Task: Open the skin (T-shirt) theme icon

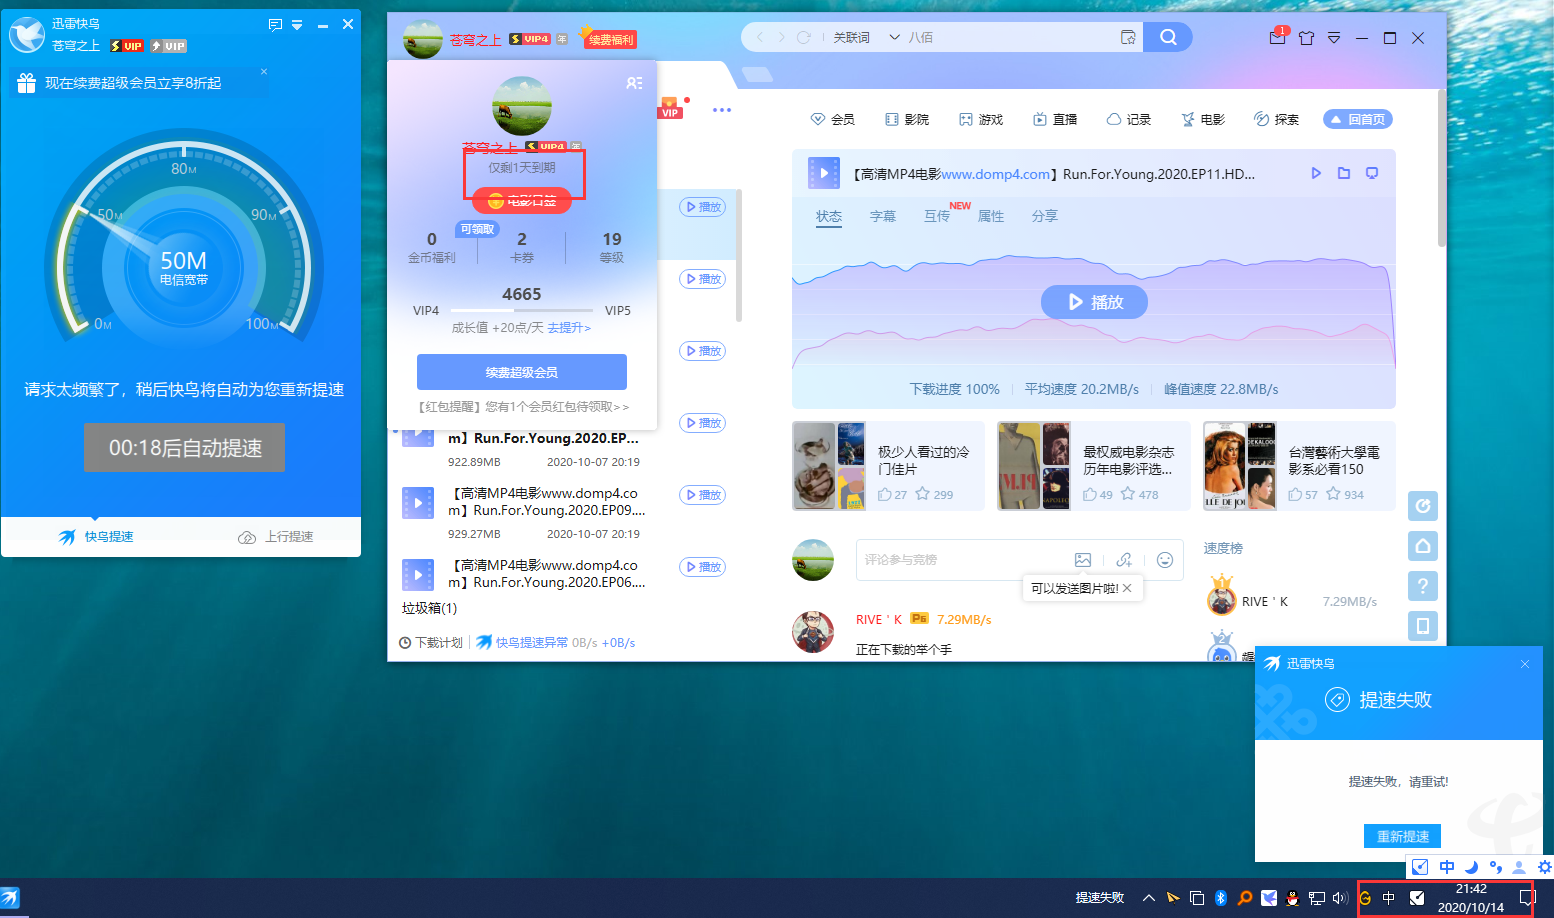Action: point(1306,38)
